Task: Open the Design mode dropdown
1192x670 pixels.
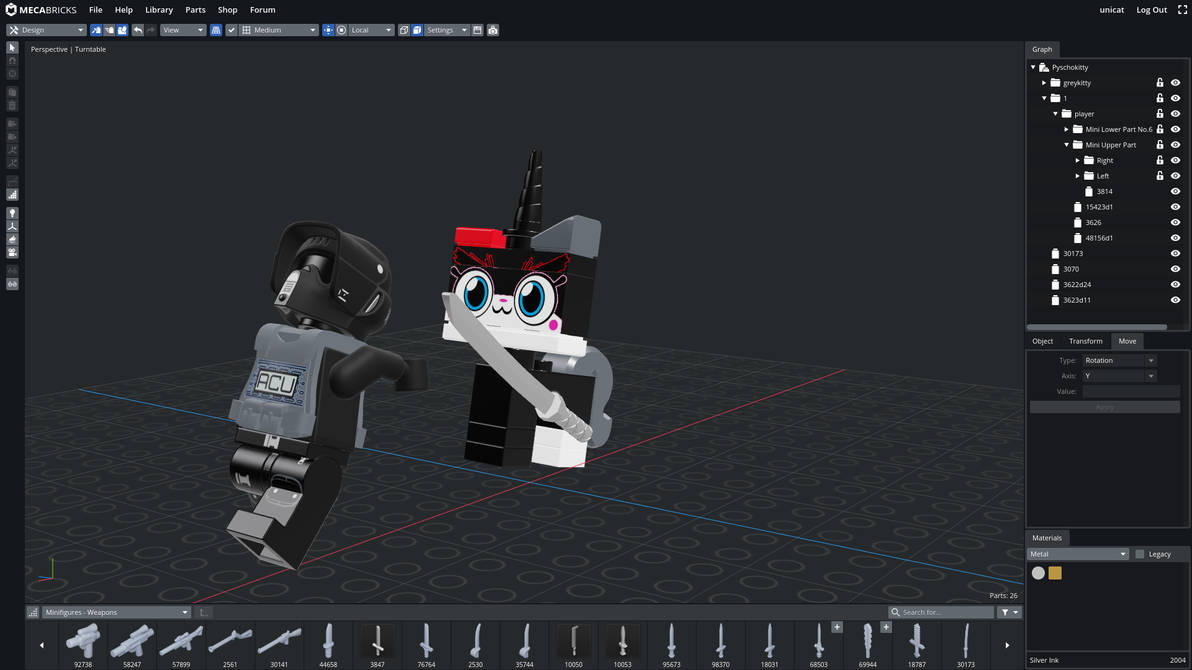Action: (x=46, y=30)
